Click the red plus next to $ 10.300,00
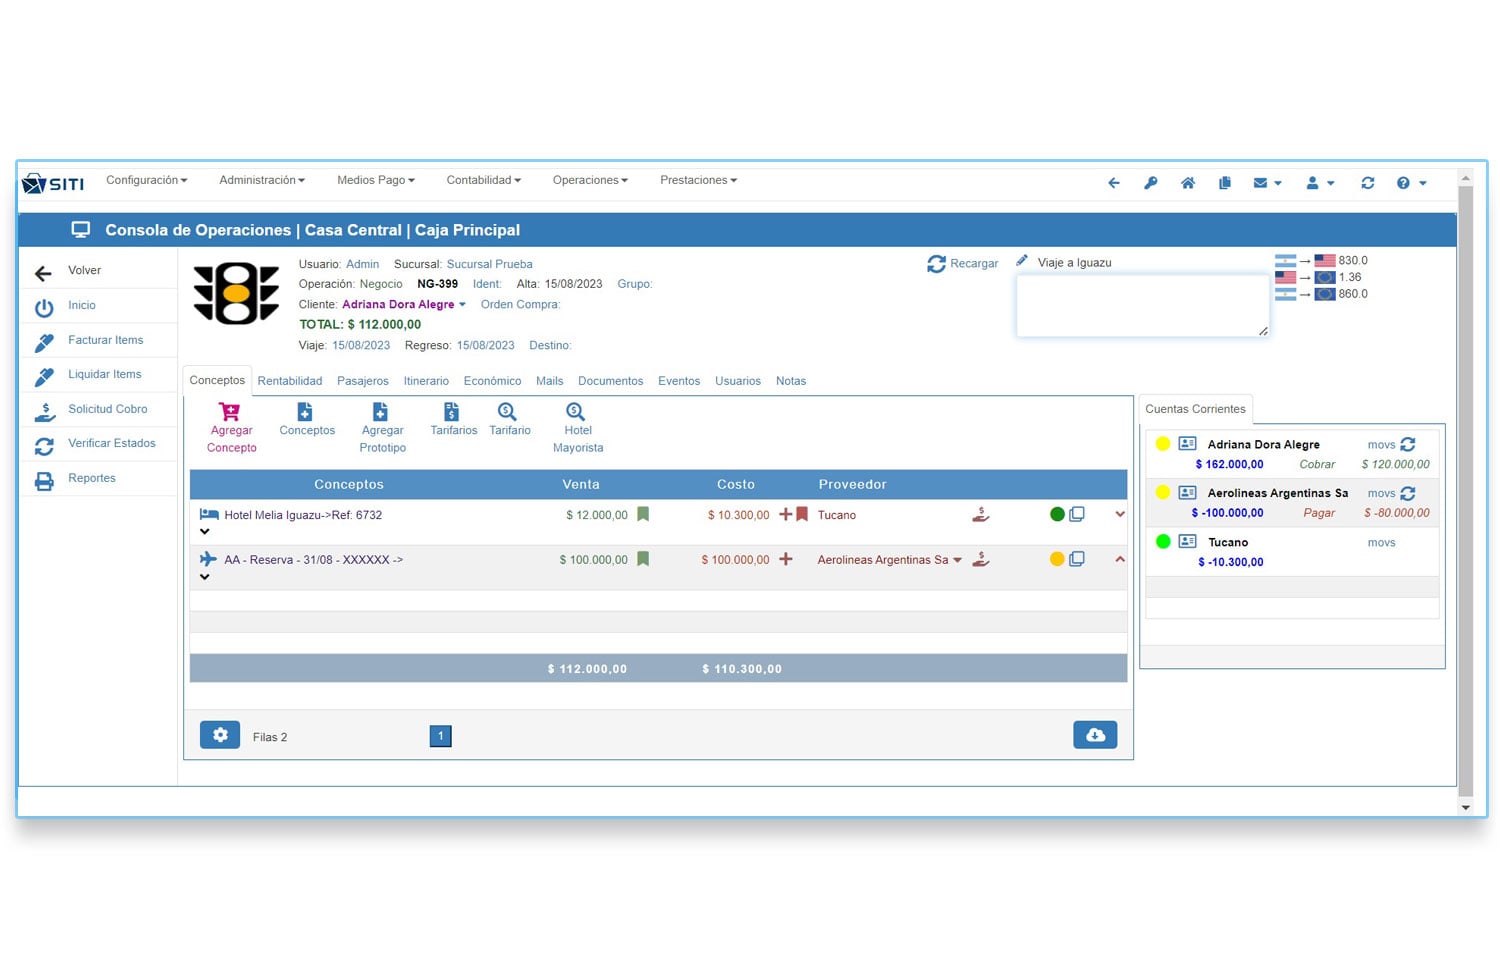1500x980 pixels. (x=786, y=514)
